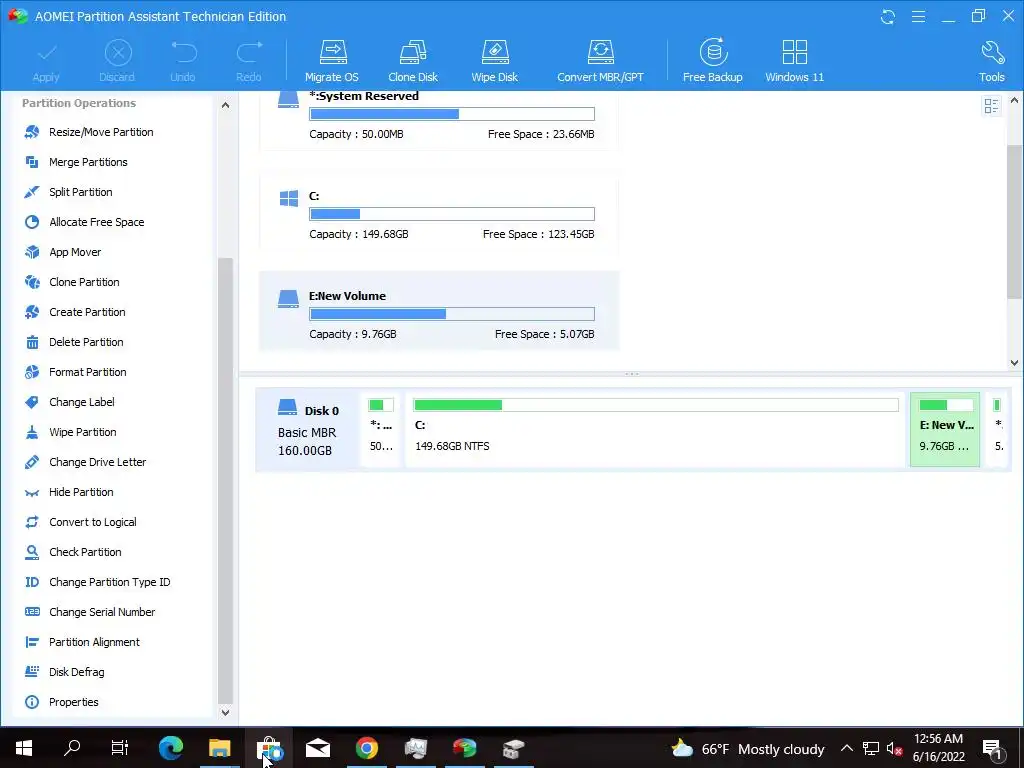This screenshot has width=1024, height=768.
Task: Open the Windows 11 checker tool
Action: 794,61
